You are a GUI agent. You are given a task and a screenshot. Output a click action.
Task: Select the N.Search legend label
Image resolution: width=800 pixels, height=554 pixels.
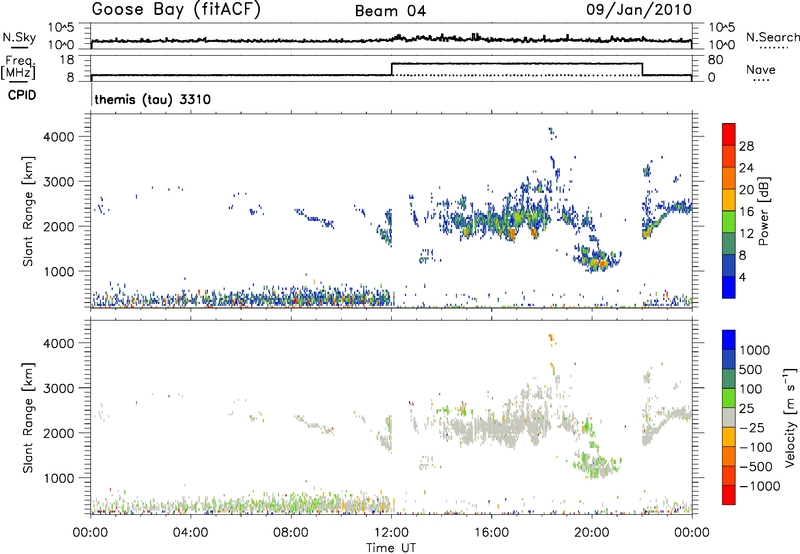tap(772, 37)
